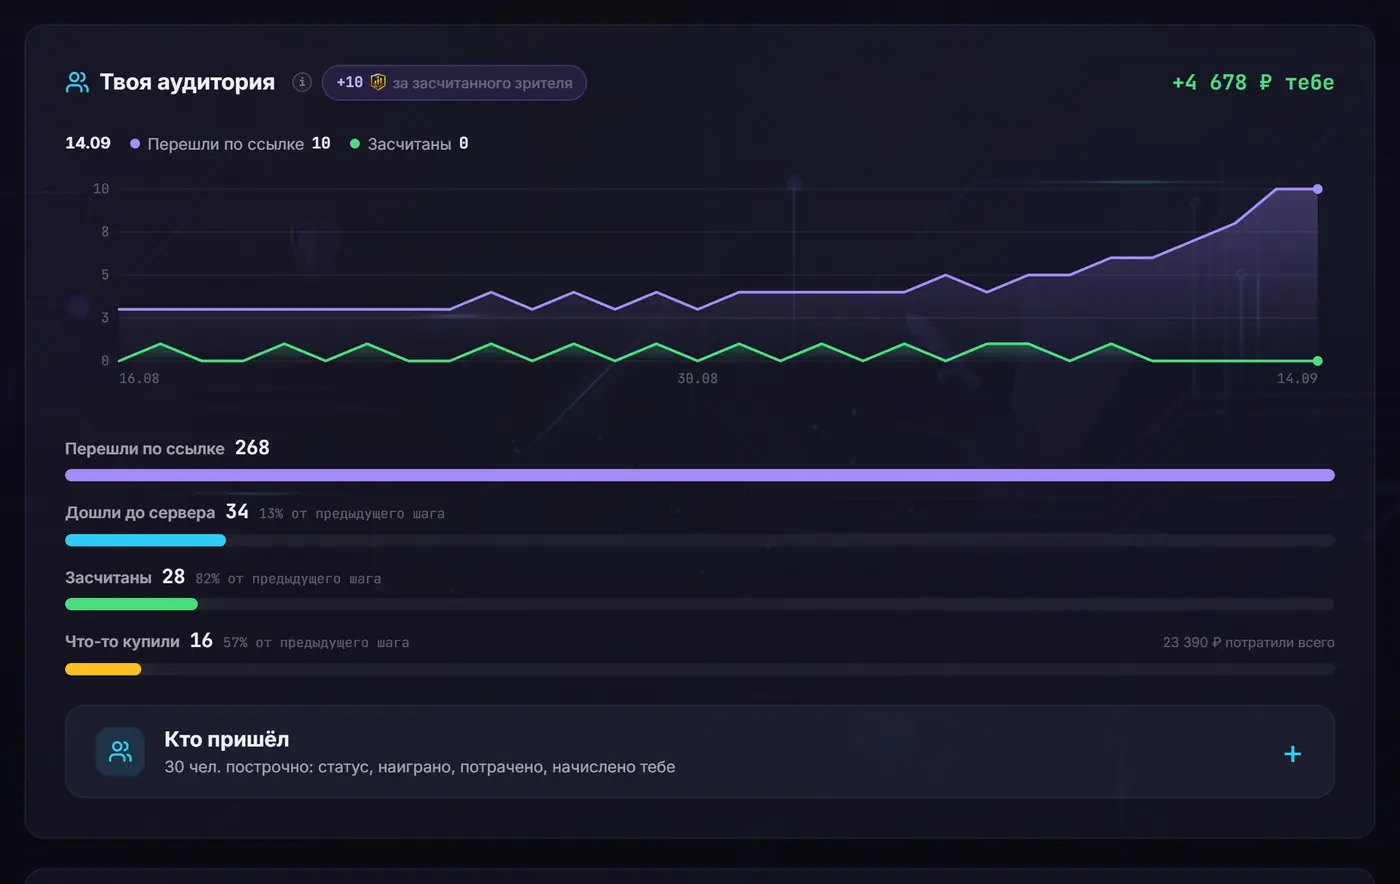Click the 30.08 x-axis date label
The height and width of the screenshot is (884, 1400).
pos(697,378)
